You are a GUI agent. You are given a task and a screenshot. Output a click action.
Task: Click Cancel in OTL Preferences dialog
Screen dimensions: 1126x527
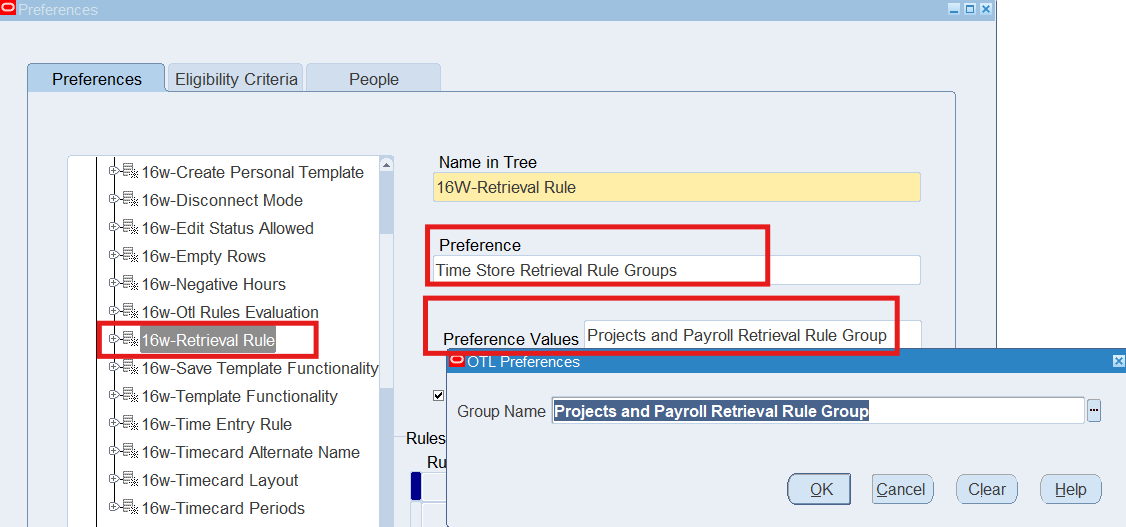[901, 489]
